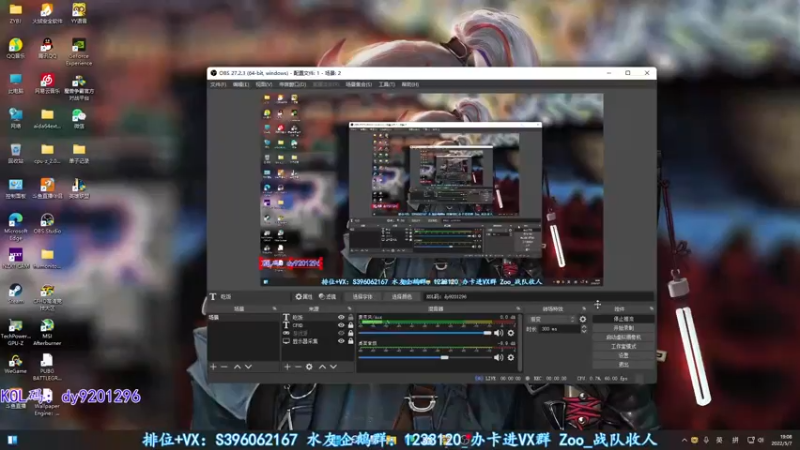This screenshot has width=800, height=450.
Task: Toggle visibility of the second text source
Action: [x=341, y=325]
